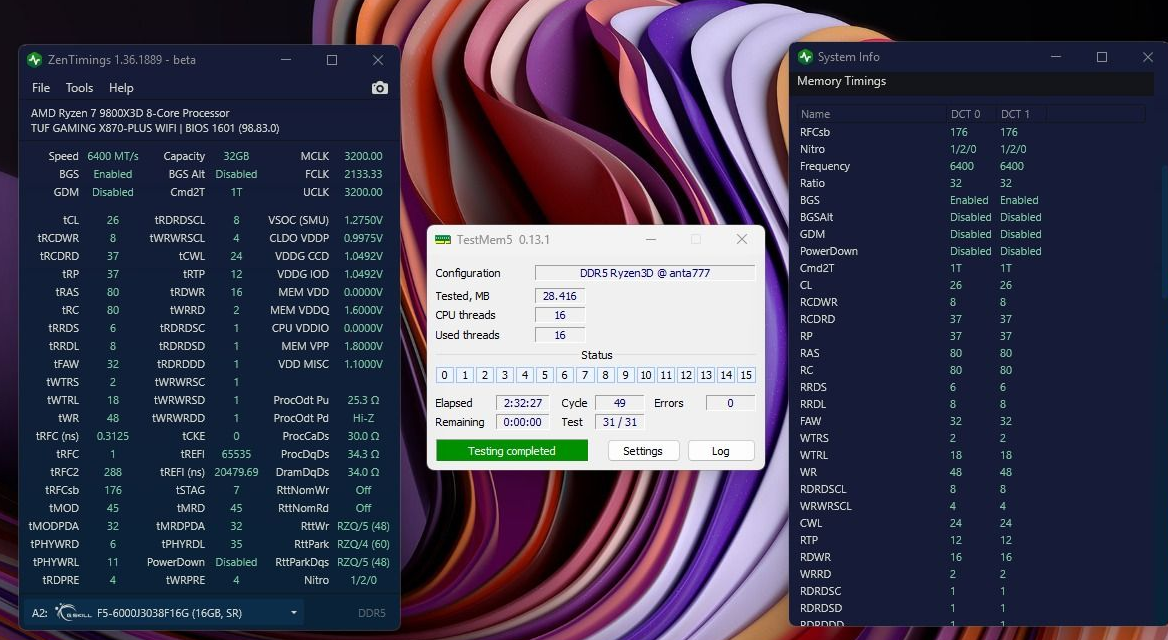This screenshot has height=640, width=1168.
Task: Click the Name column header in System Info
Action: [x=871, y=114]
